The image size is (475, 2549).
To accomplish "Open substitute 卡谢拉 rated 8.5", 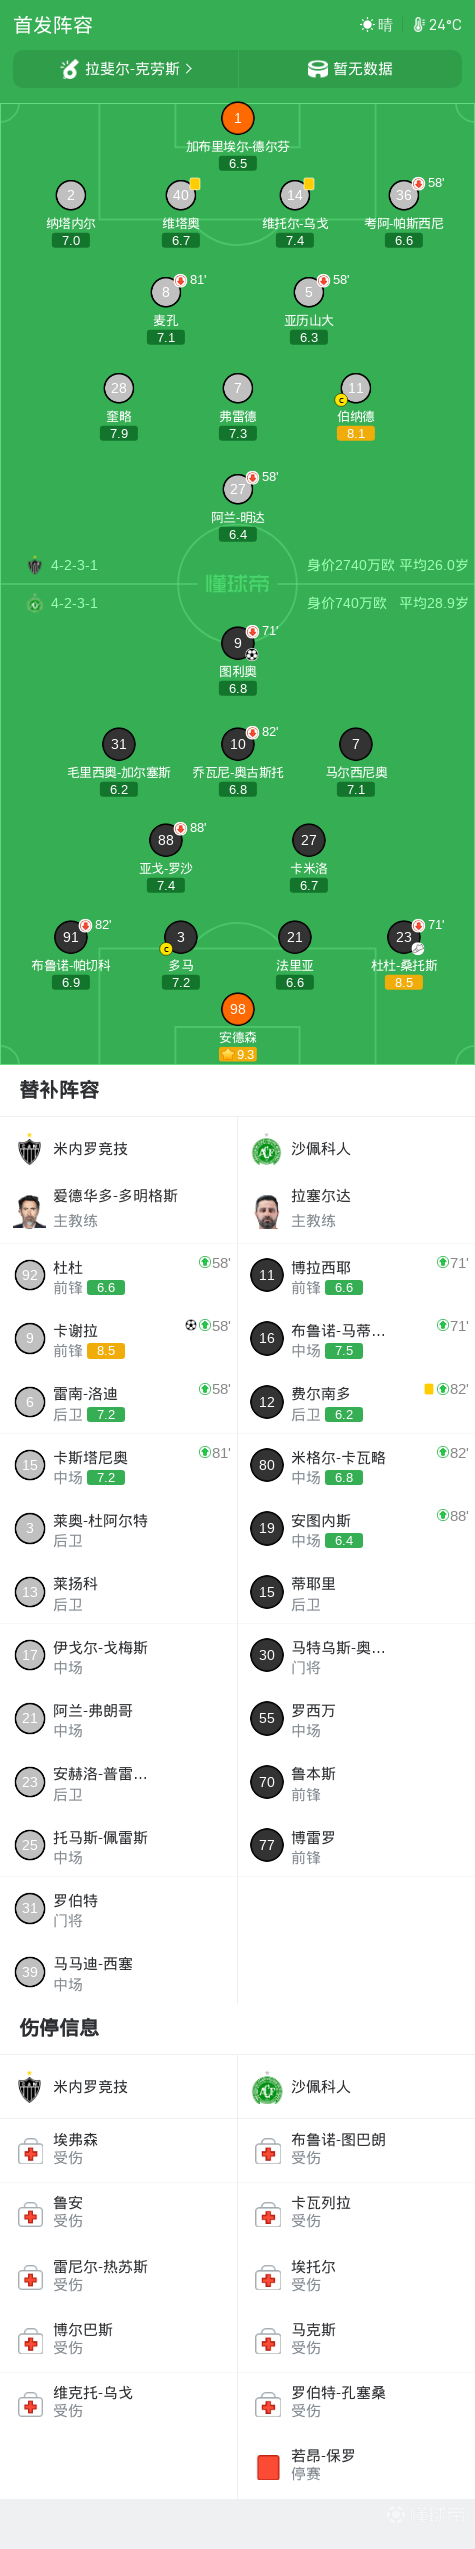I will pyautogui.click(x=119, y=1339).
